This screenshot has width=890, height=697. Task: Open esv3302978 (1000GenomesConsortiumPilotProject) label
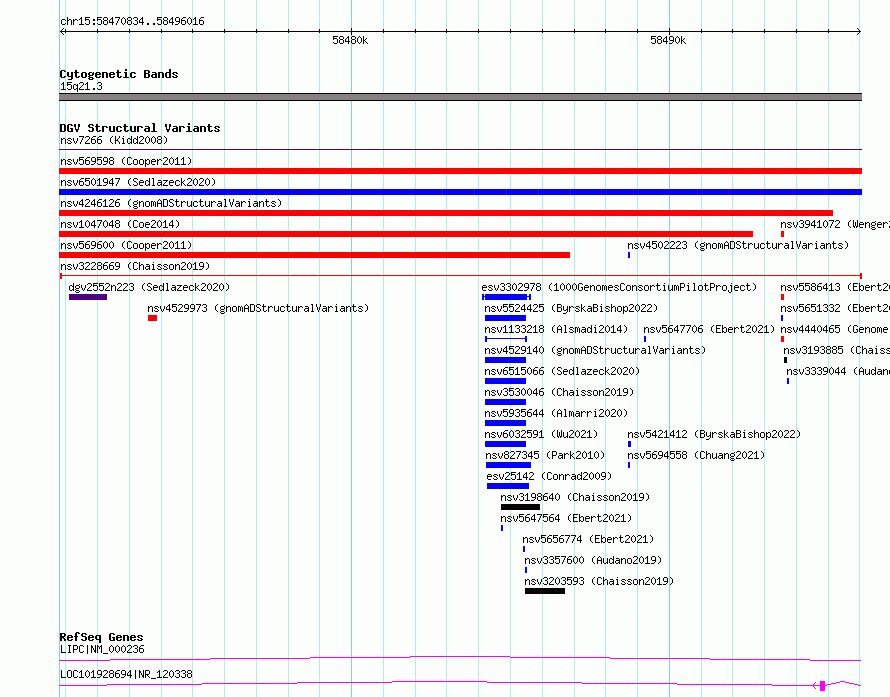coord(619,287)
